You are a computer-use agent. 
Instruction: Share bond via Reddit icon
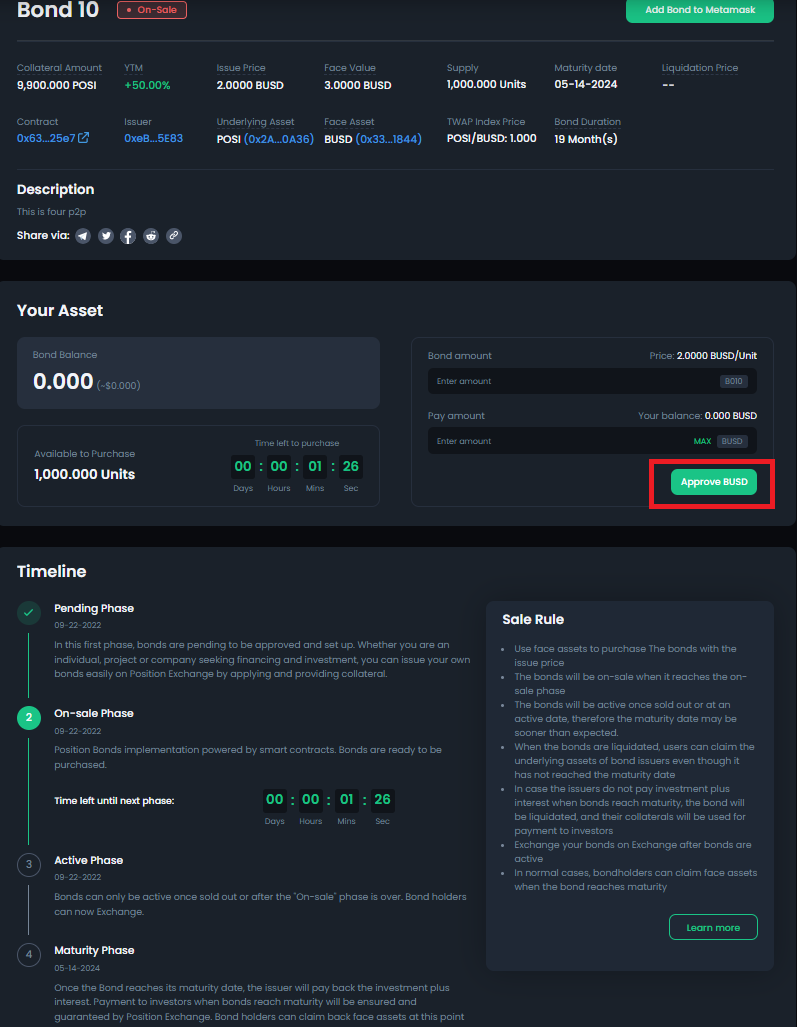pyautogui.click(x=151, y=236)
